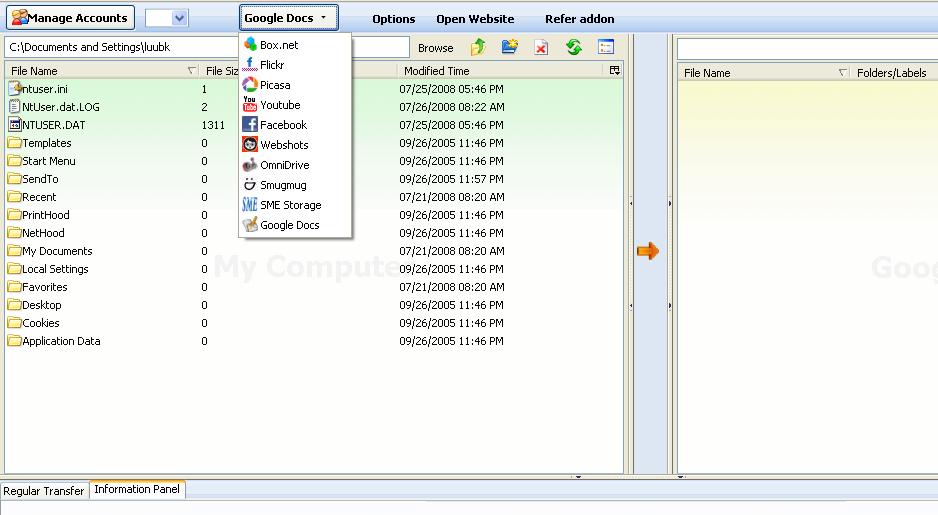This screenshot has height=515, width=938.
Task: Click the Flickr logo icon
Action: tap(250, 65)
